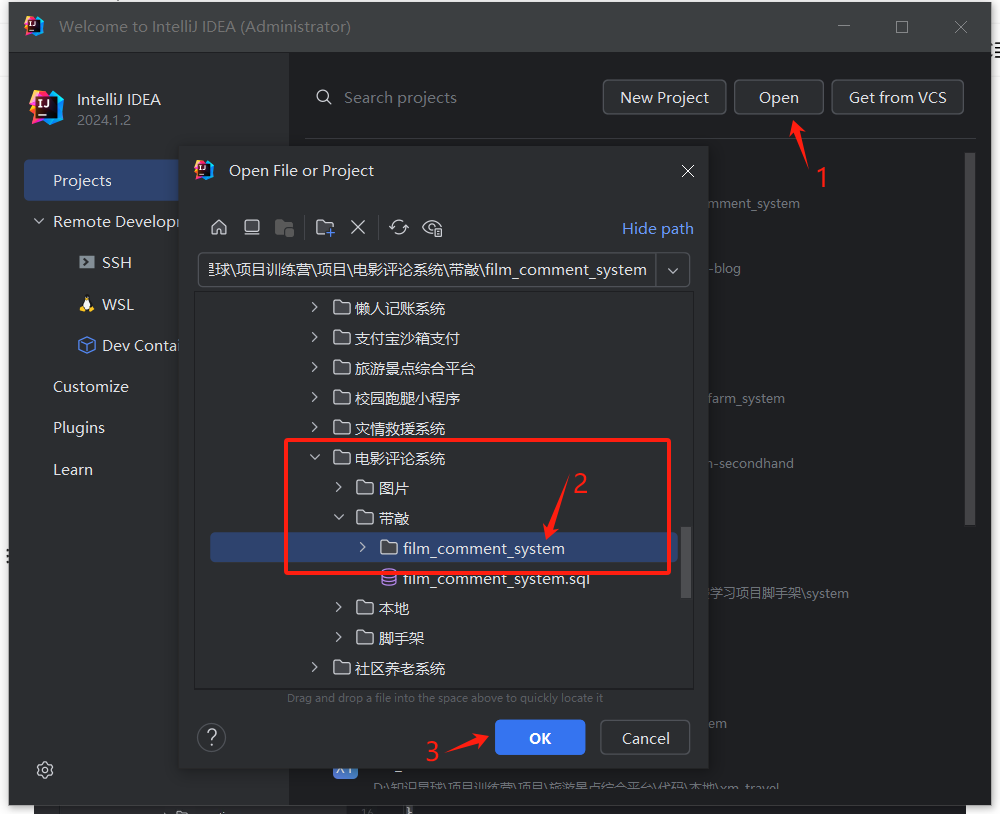
Task: Expand the 脚手架 folder
Action: (x=339, y=637)
